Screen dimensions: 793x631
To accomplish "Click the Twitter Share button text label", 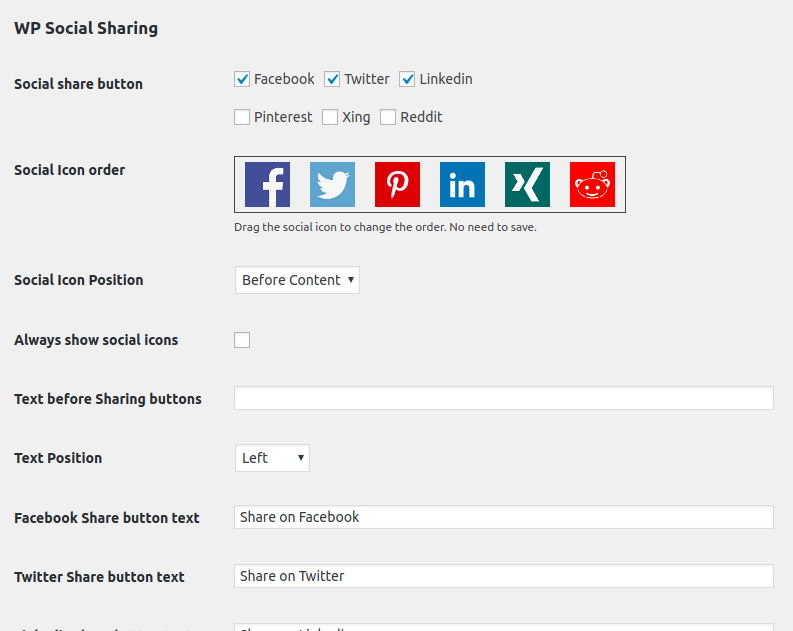I will [99, 577].
